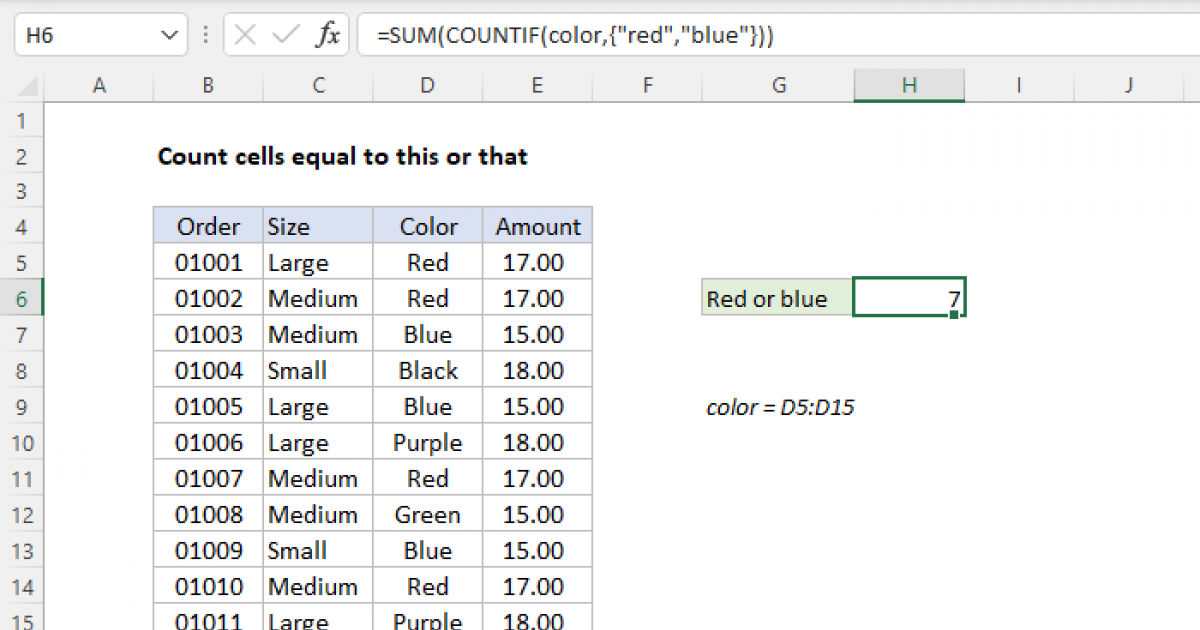Select column D header
The width and height of the screenshot is (1200, 630).
[x=427, y=86]
